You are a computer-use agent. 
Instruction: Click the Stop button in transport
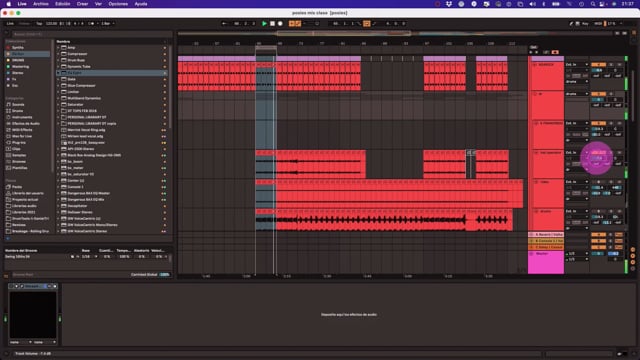tap(272, 24)
